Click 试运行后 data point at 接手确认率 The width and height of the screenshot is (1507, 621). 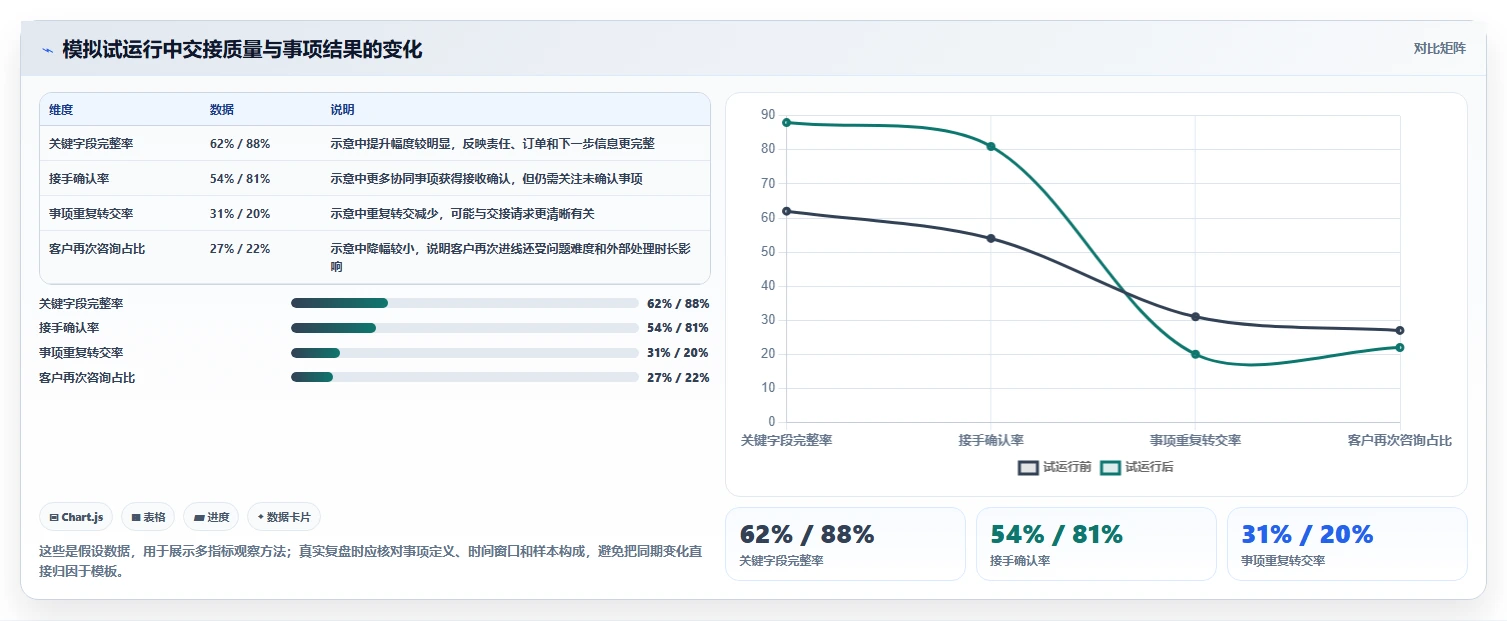[991, 146]
